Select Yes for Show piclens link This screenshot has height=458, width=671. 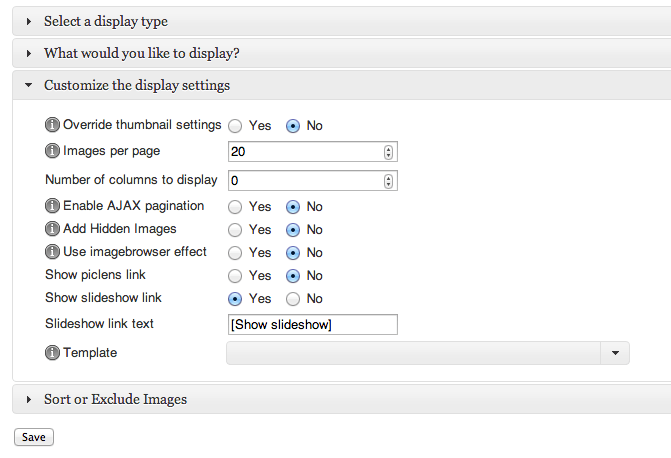pos(235,276)
